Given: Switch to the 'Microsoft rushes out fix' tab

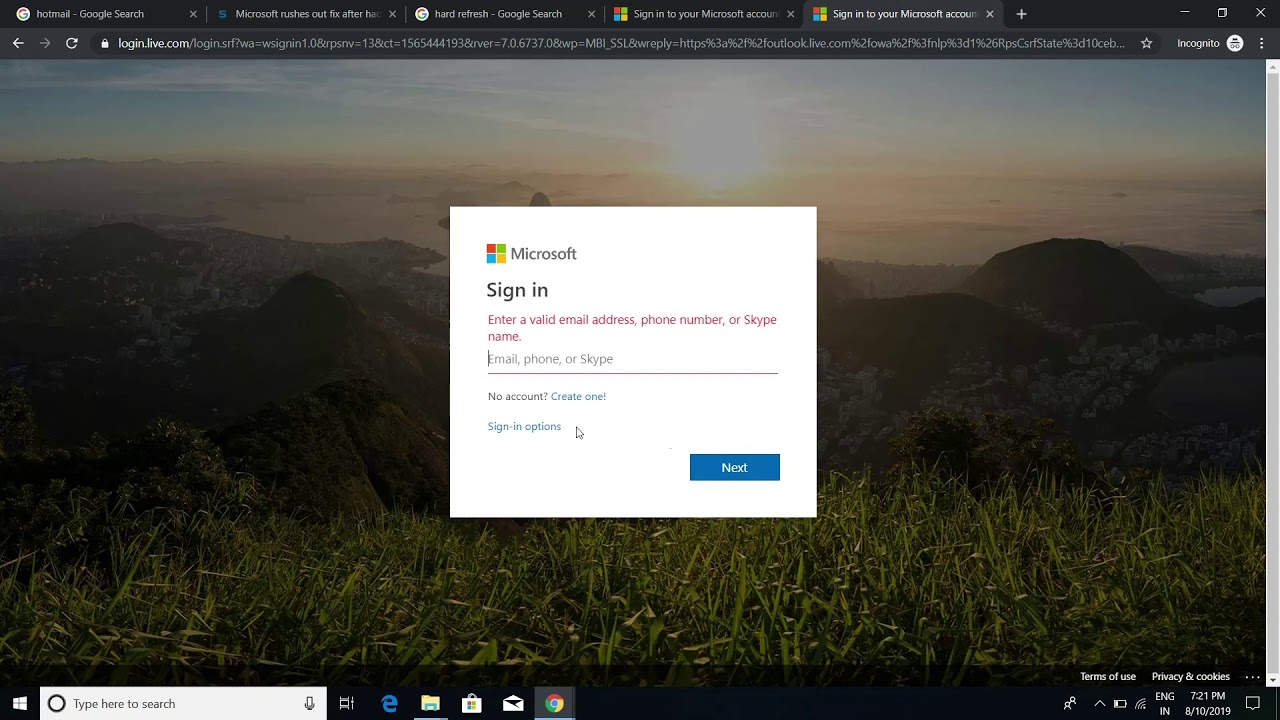Looking at the screenshot, I should click(304, 14).
